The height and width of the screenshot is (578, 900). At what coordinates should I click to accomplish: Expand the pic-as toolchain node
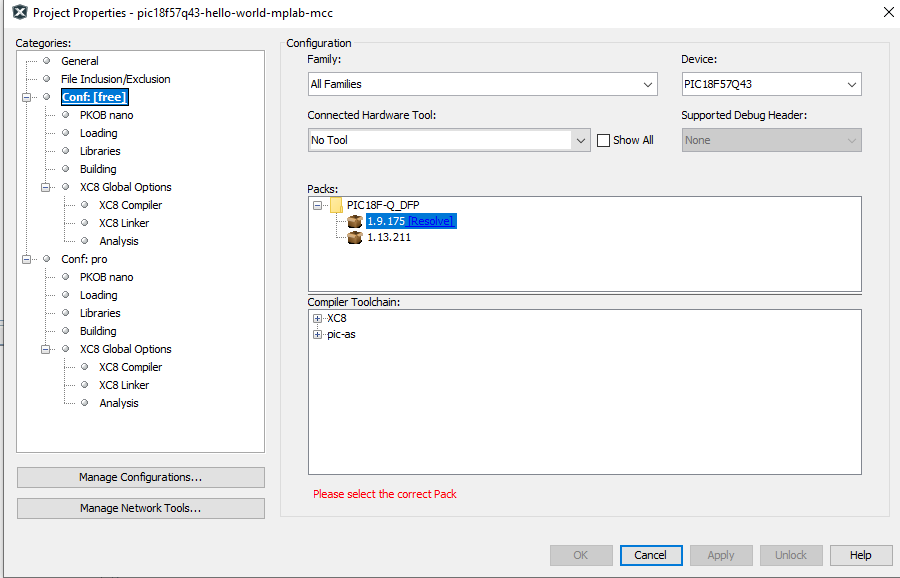click(318, 335)
